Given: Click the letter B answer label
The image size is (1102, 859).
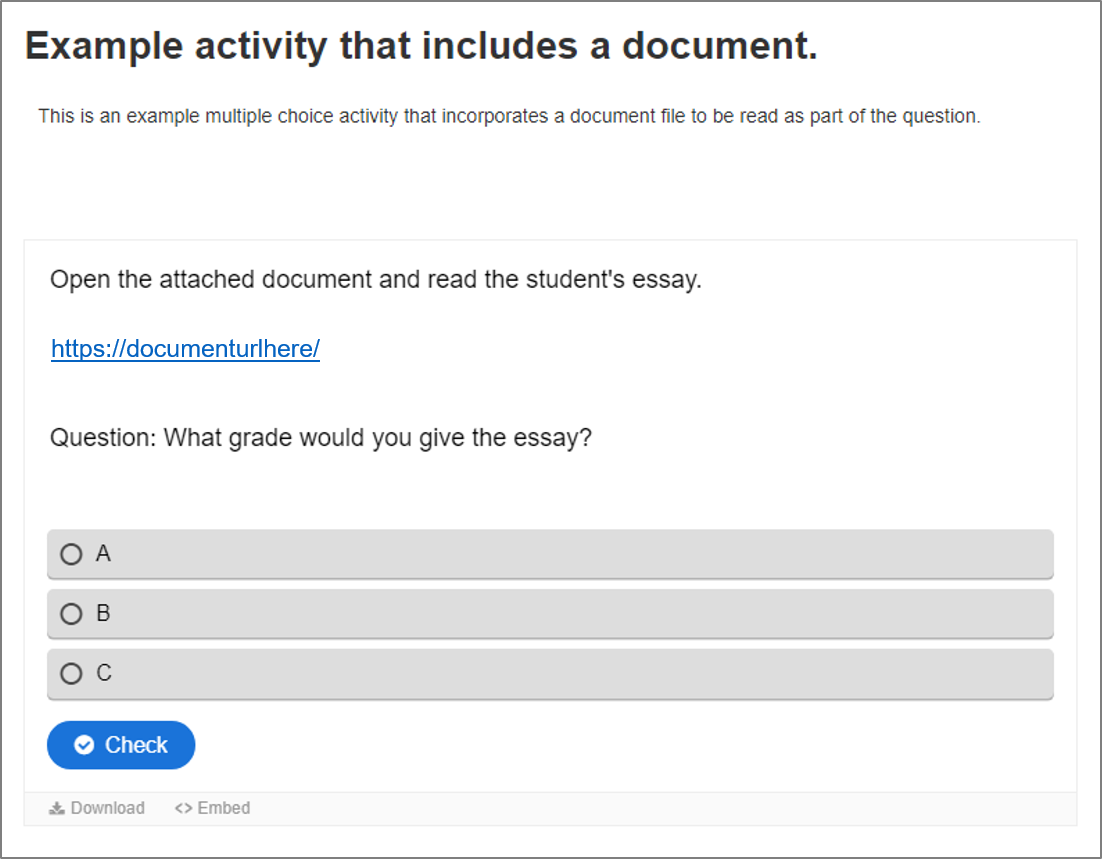Looking at the screenshot, I should tap(103, 614).
